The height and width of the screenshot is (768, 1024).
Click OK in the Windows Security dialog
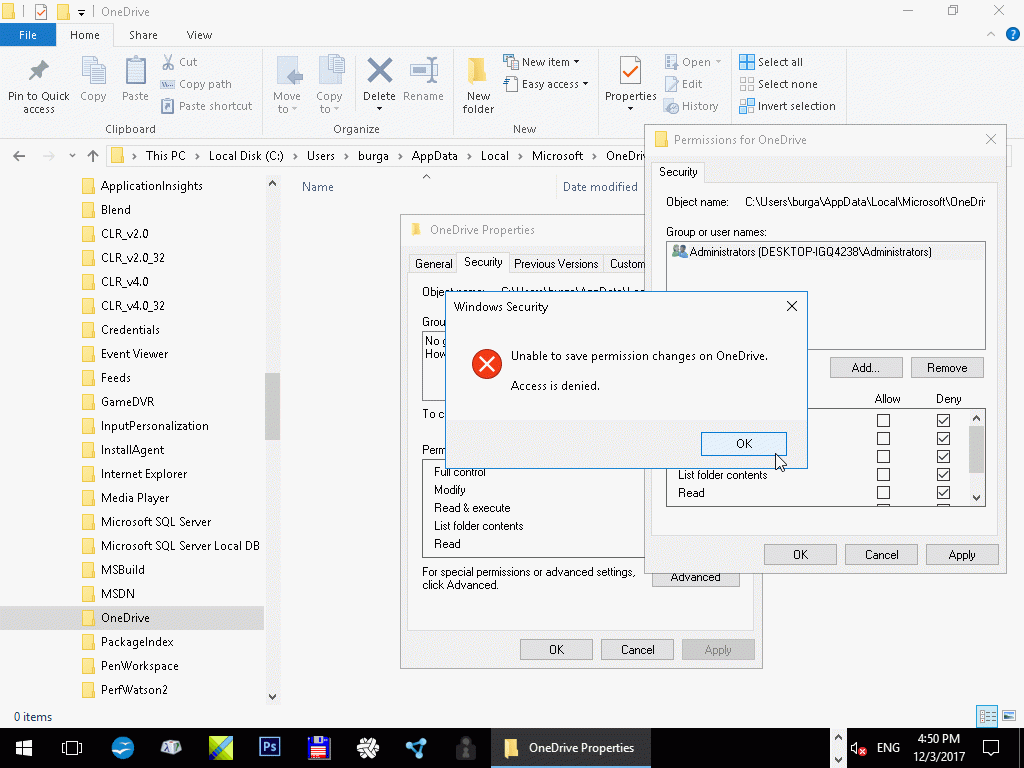(744, 443)
